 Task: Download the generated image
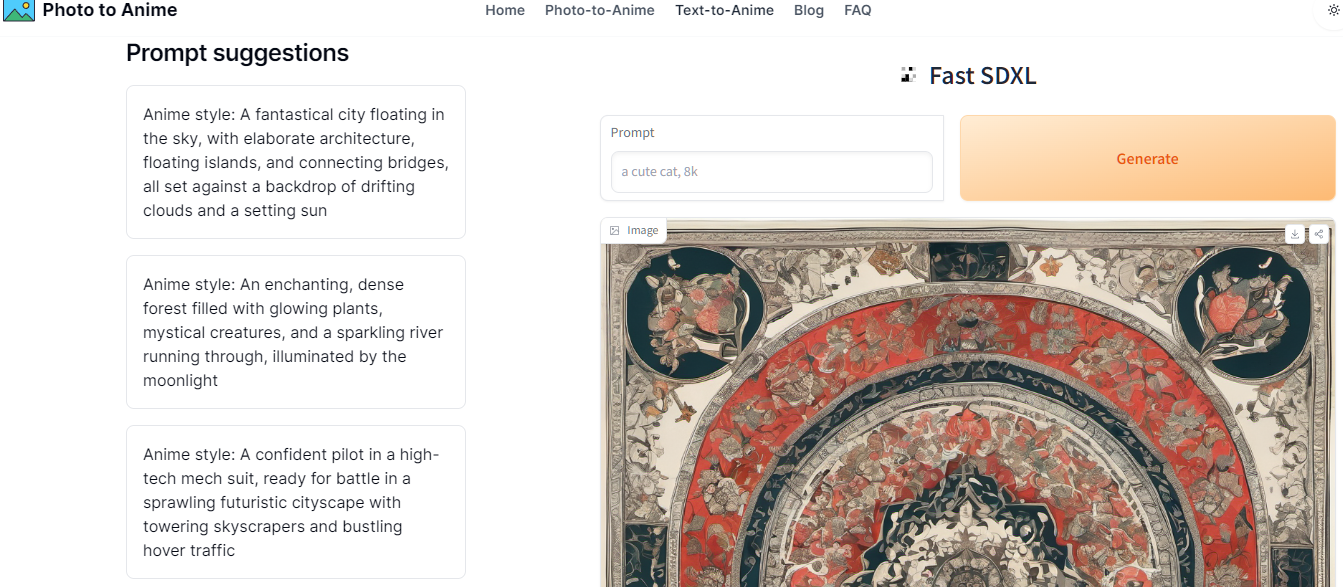pyautogui.click(x=1295, y=234)
